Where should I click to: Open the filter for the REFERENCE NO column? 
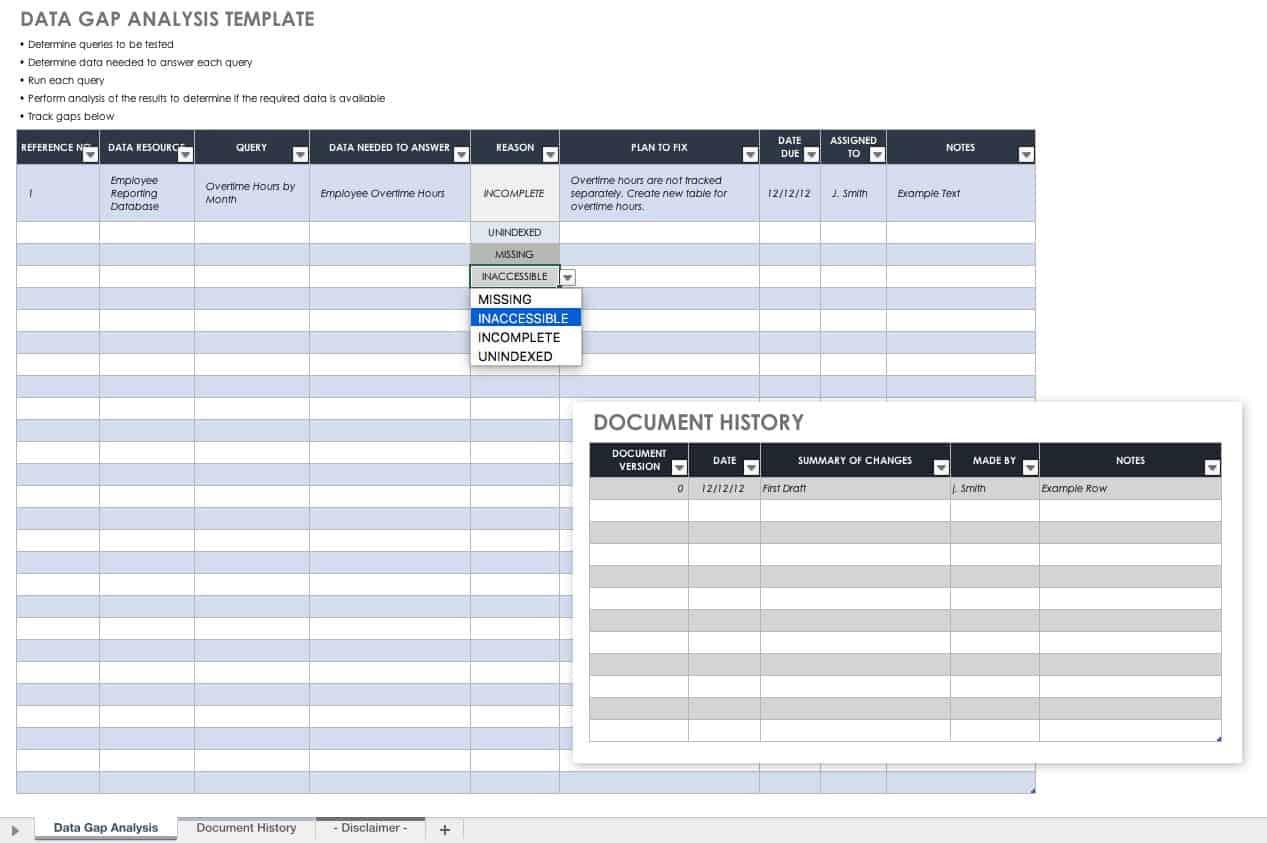(90, 156)
